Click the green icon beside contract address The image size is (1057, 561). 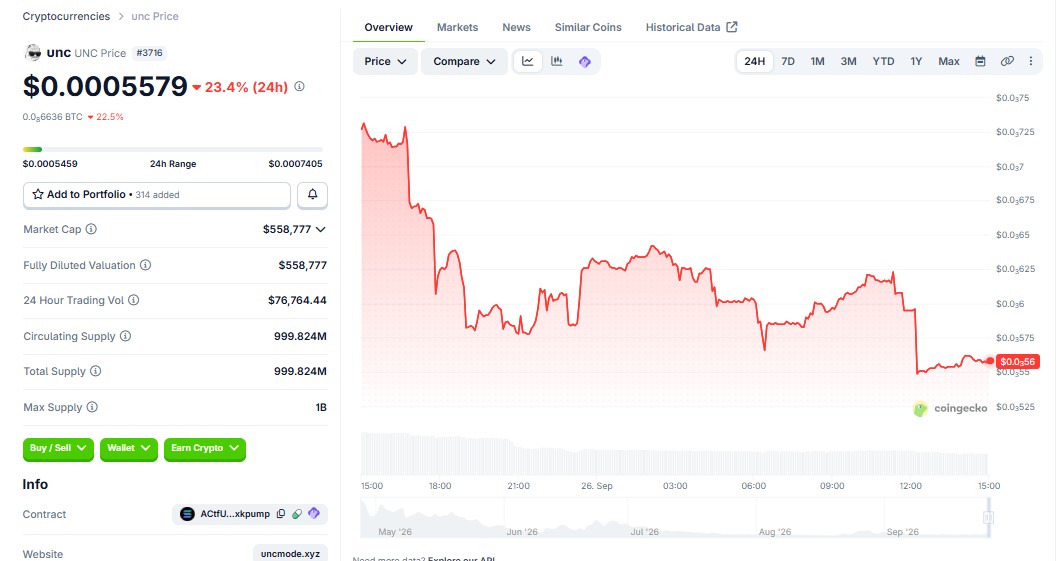[x=297, y=514]
